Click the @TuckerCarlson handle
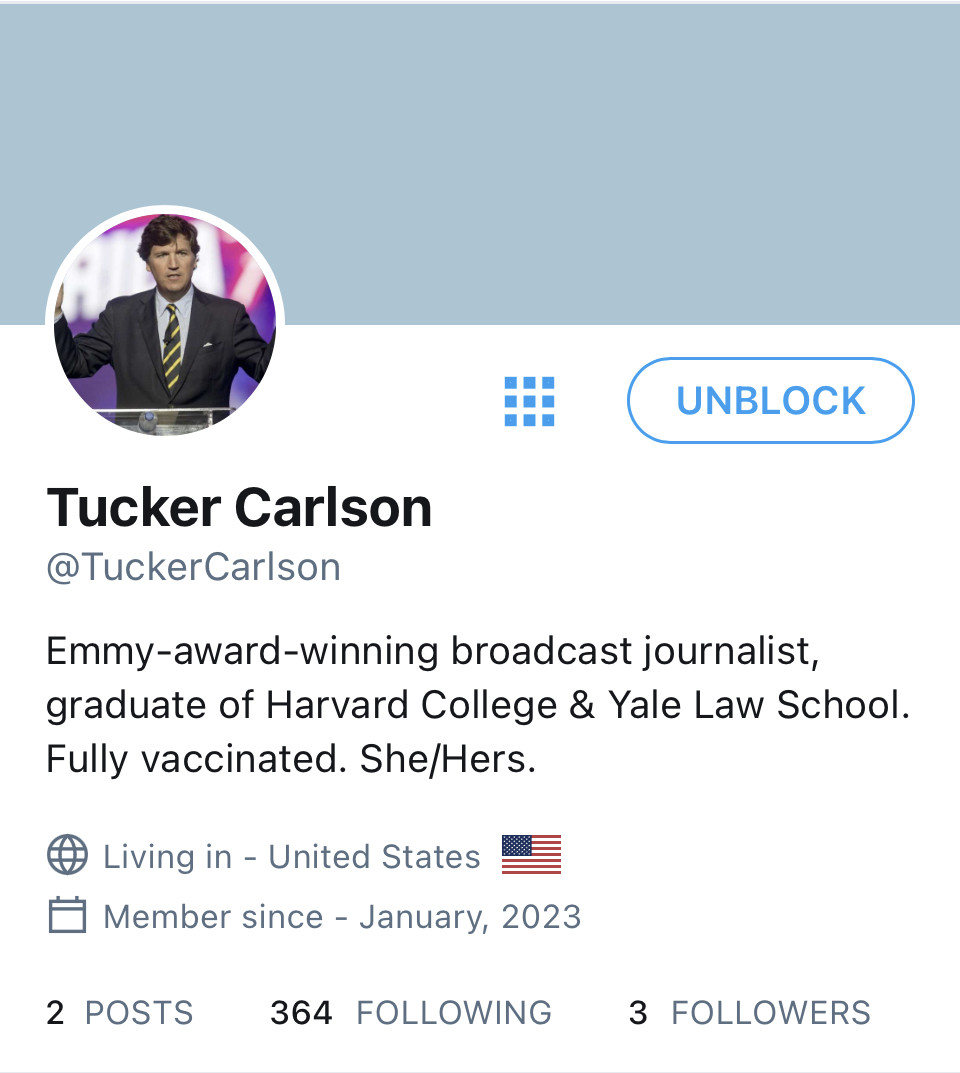The height and width of the screenshot is (1073, 960). click(x=194, y=568)
